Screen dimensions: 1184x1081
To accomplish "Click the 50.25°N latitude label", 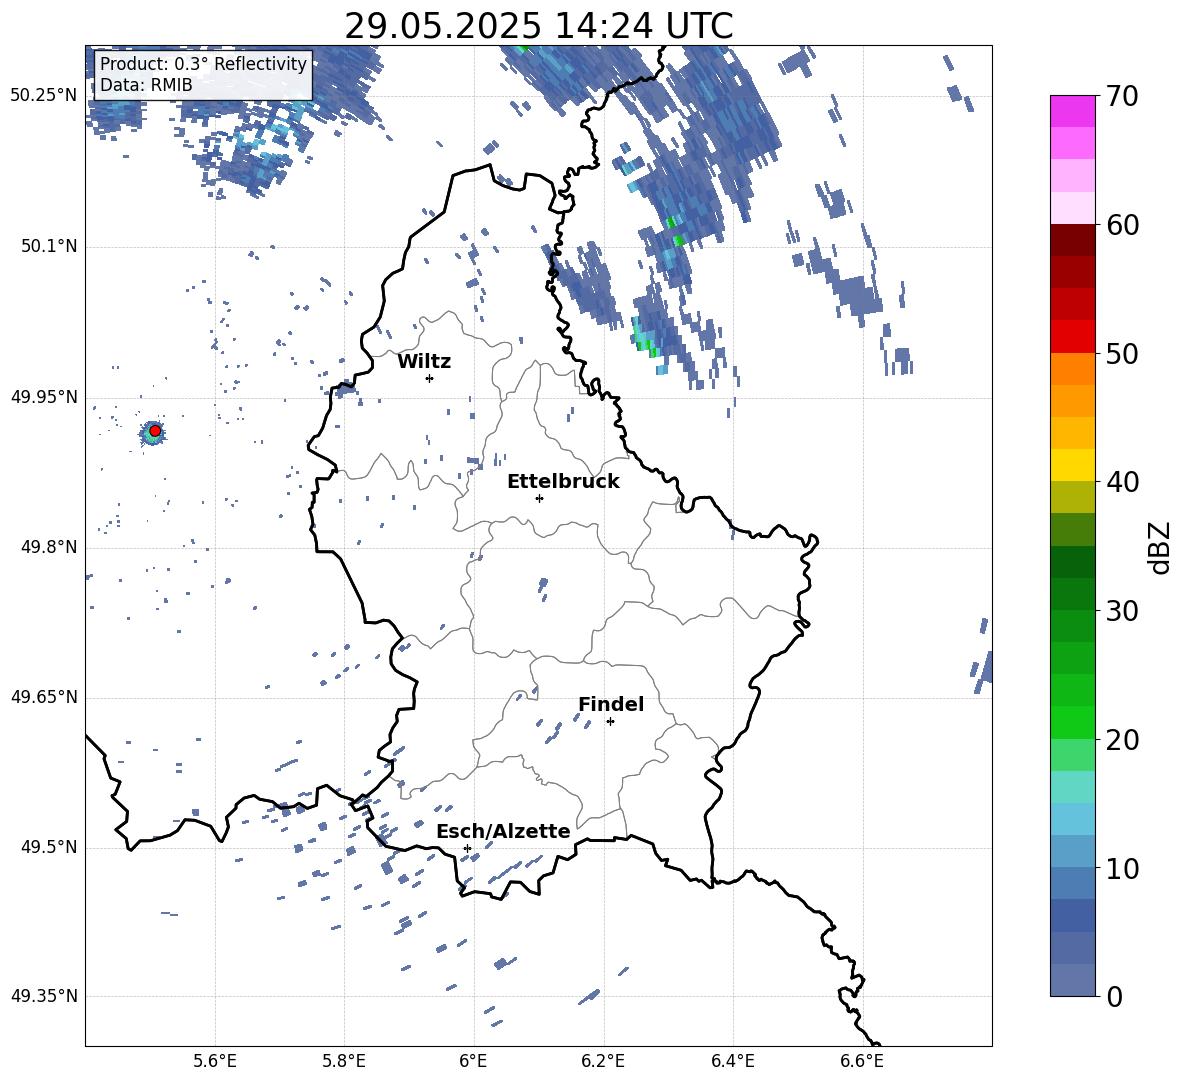I will [x=44, y=95].
